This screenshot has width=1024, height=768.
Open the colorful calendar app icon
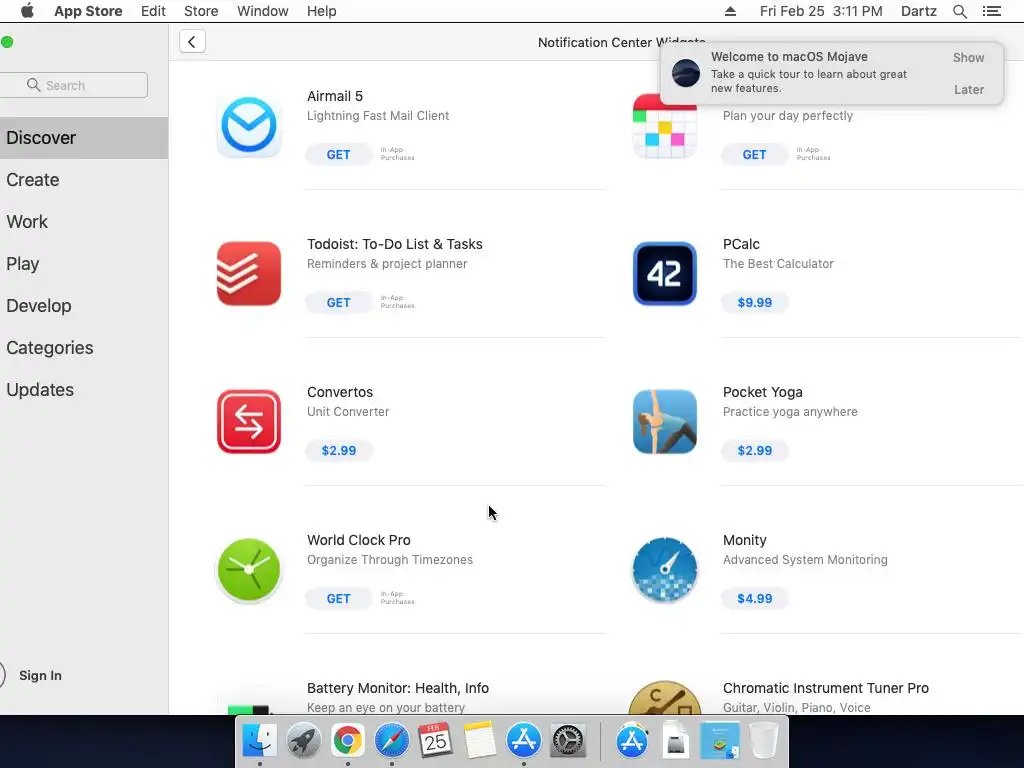(665, 127)
